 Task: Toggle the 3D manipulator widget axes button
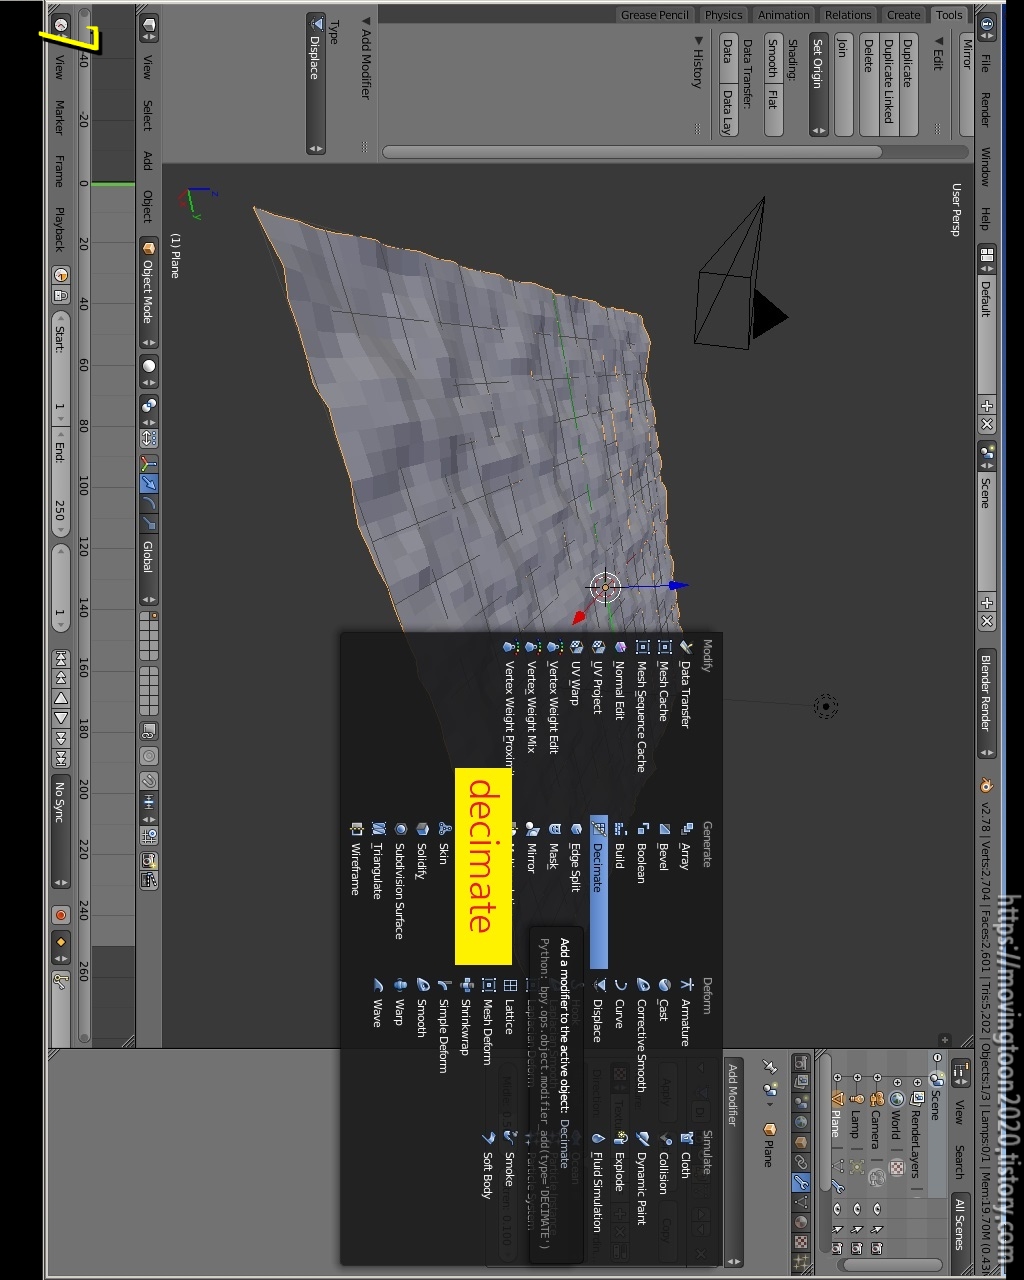pyautogui.click(x=148, y=463)
